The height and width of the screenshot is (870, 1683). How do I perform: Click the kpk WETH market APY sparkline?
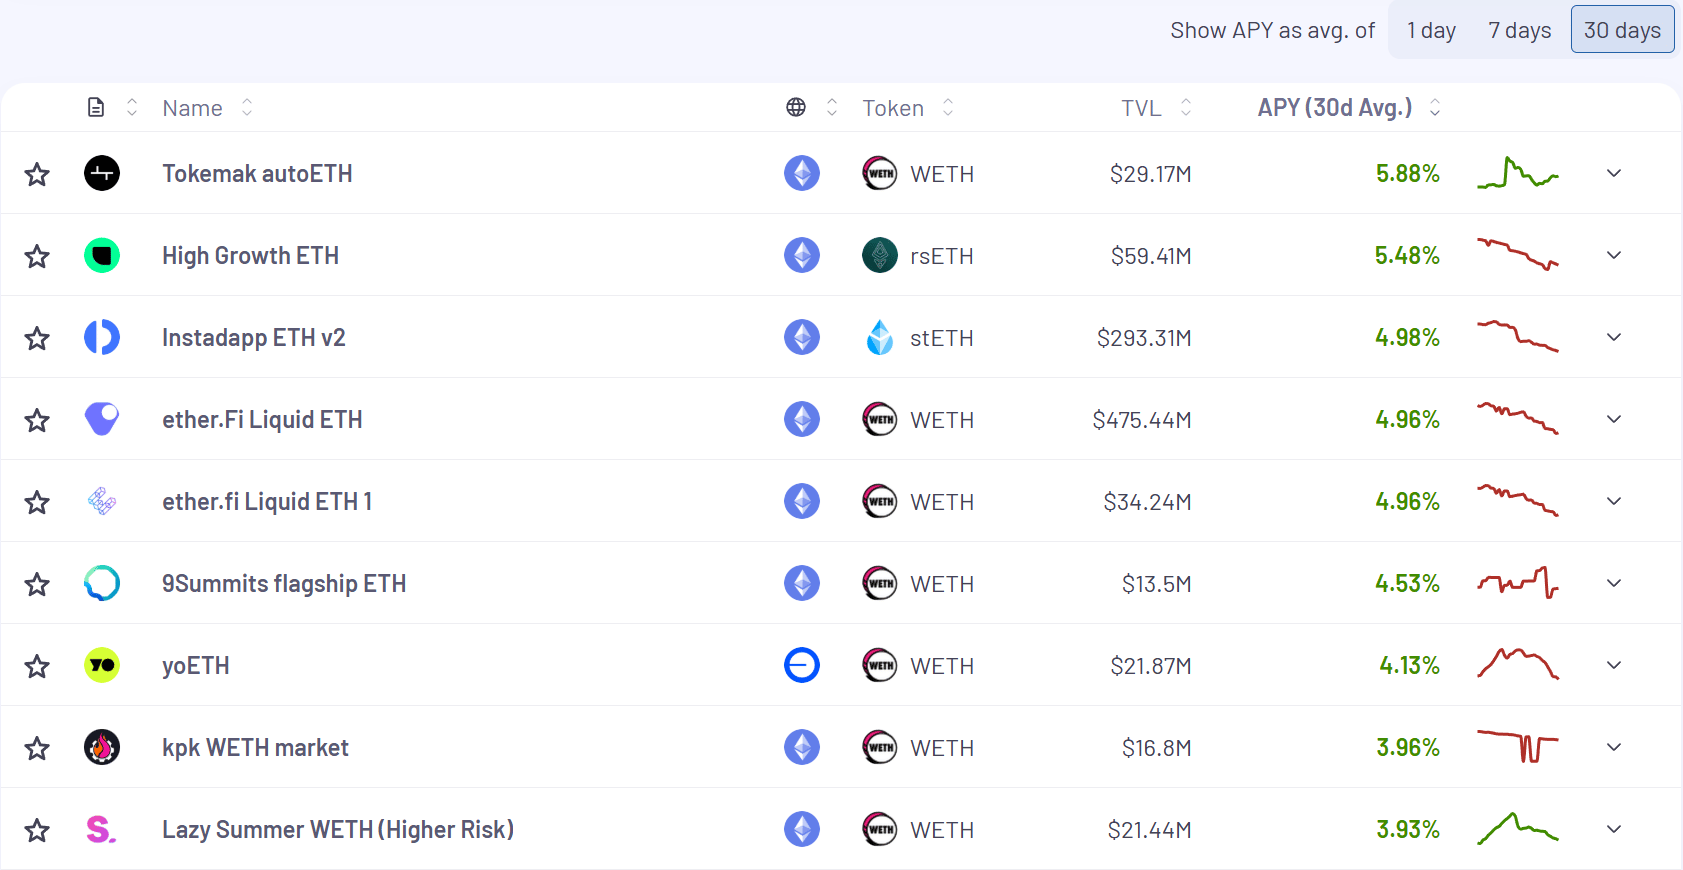click(1518, 747)
